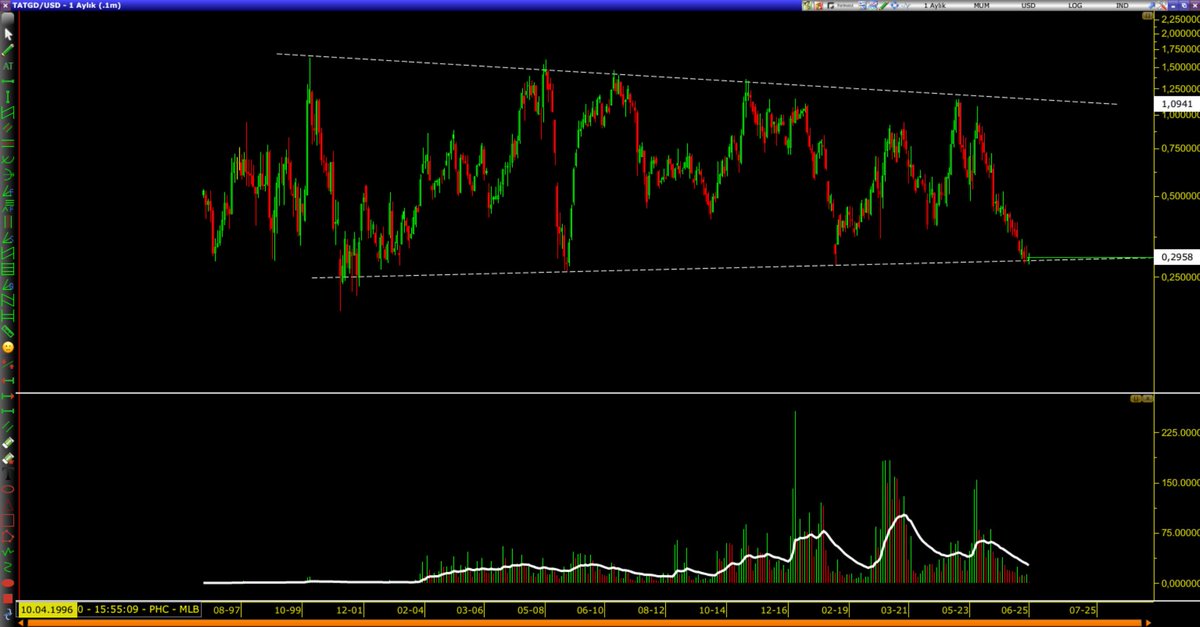This screenshot has width=1200, height=627.
Task: Open the Formasyon dropdown
Action: (x=845, y=6)
